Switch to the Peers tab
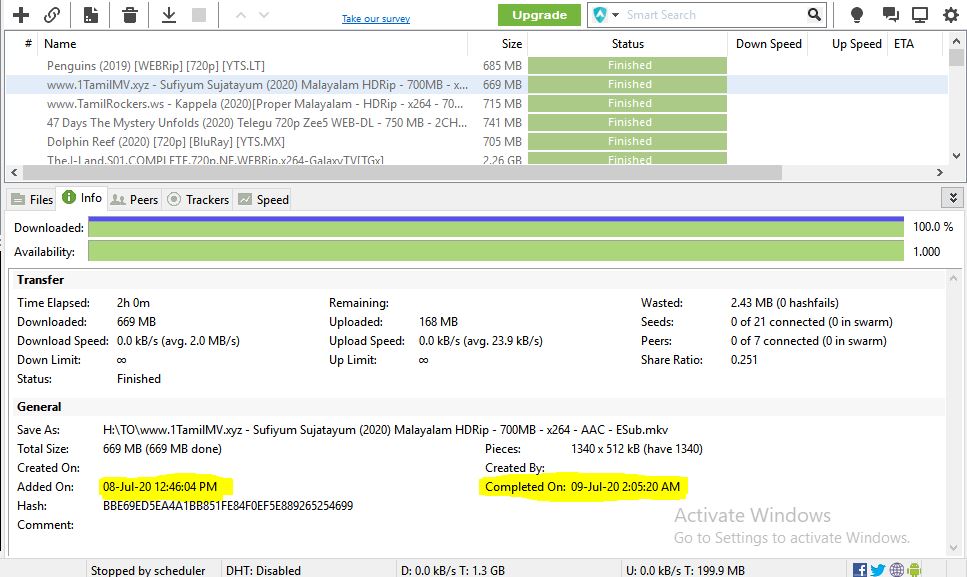 [x=134, y=199]
